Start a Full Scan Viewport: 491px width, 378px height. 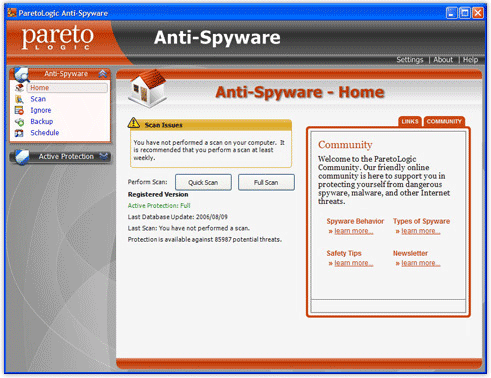[266, 182]
